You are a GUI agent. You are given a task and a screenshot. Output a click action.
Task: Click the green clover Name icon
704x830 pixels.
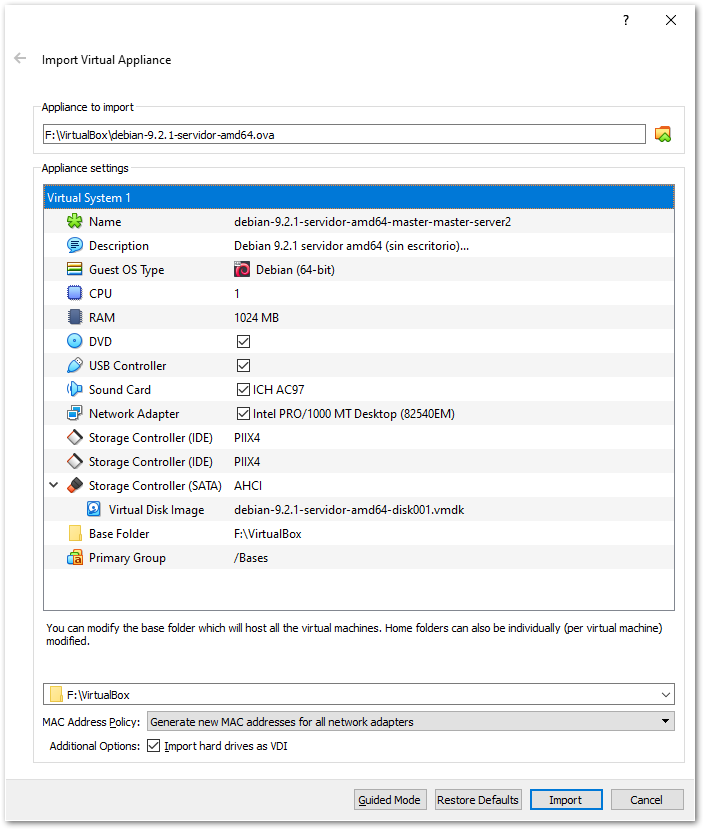click(75, 221)
